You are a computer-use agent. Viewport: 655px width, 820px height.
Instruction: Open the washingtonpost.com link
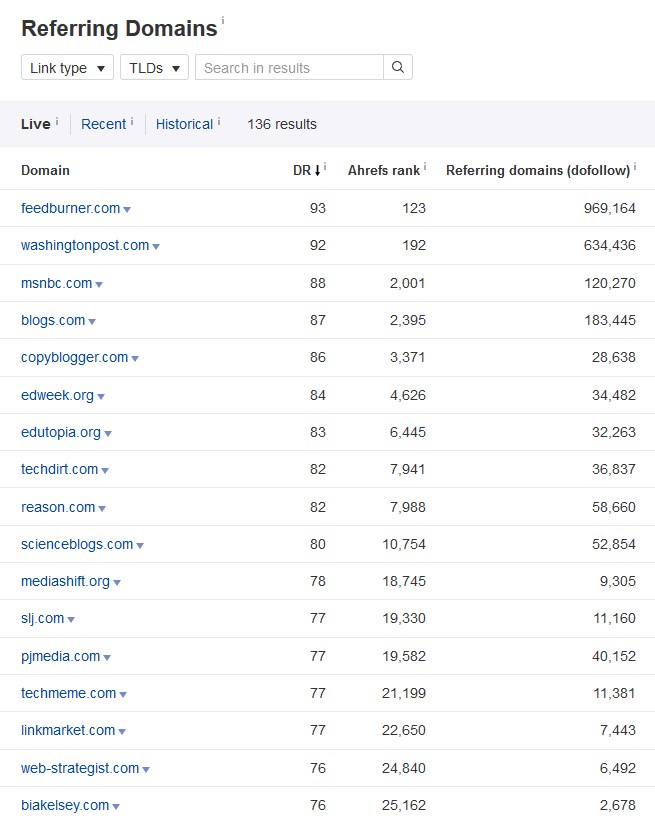(x=85, y=245)
